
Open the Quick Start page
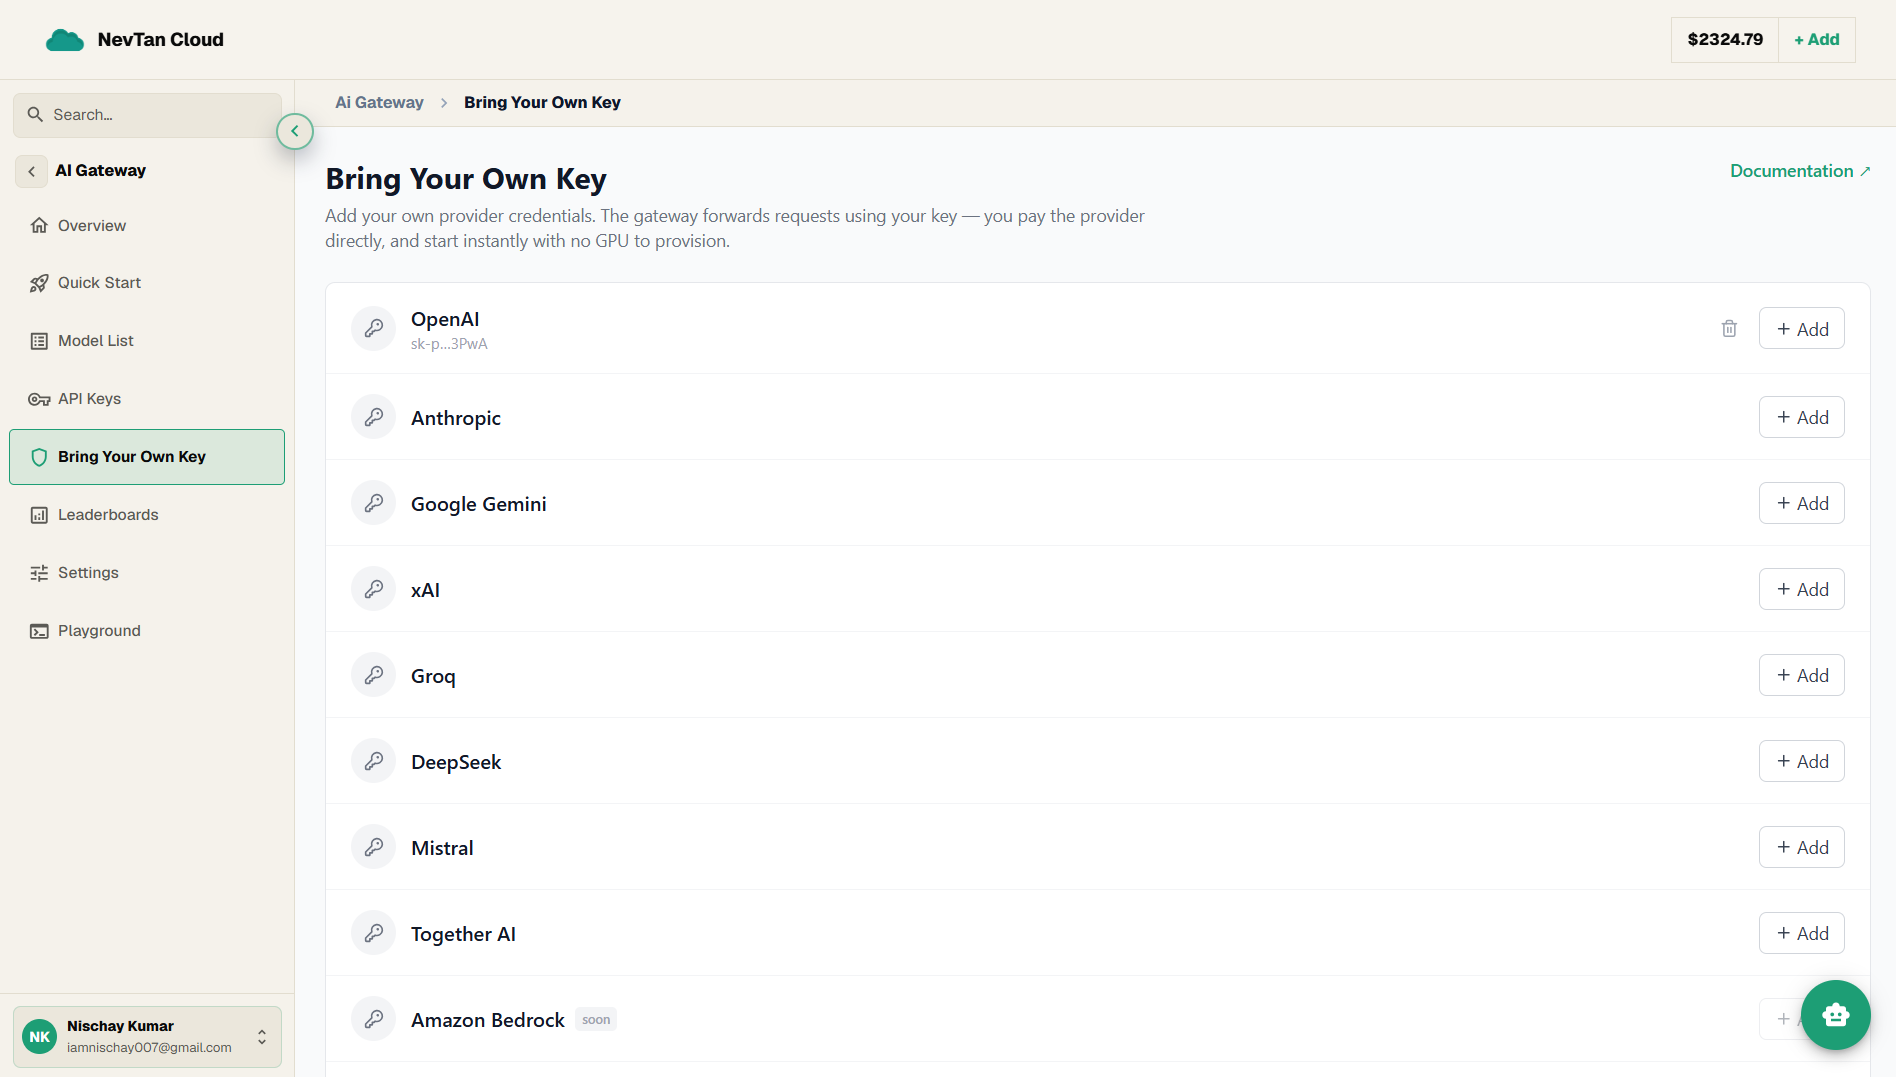(x=147, y=283)
